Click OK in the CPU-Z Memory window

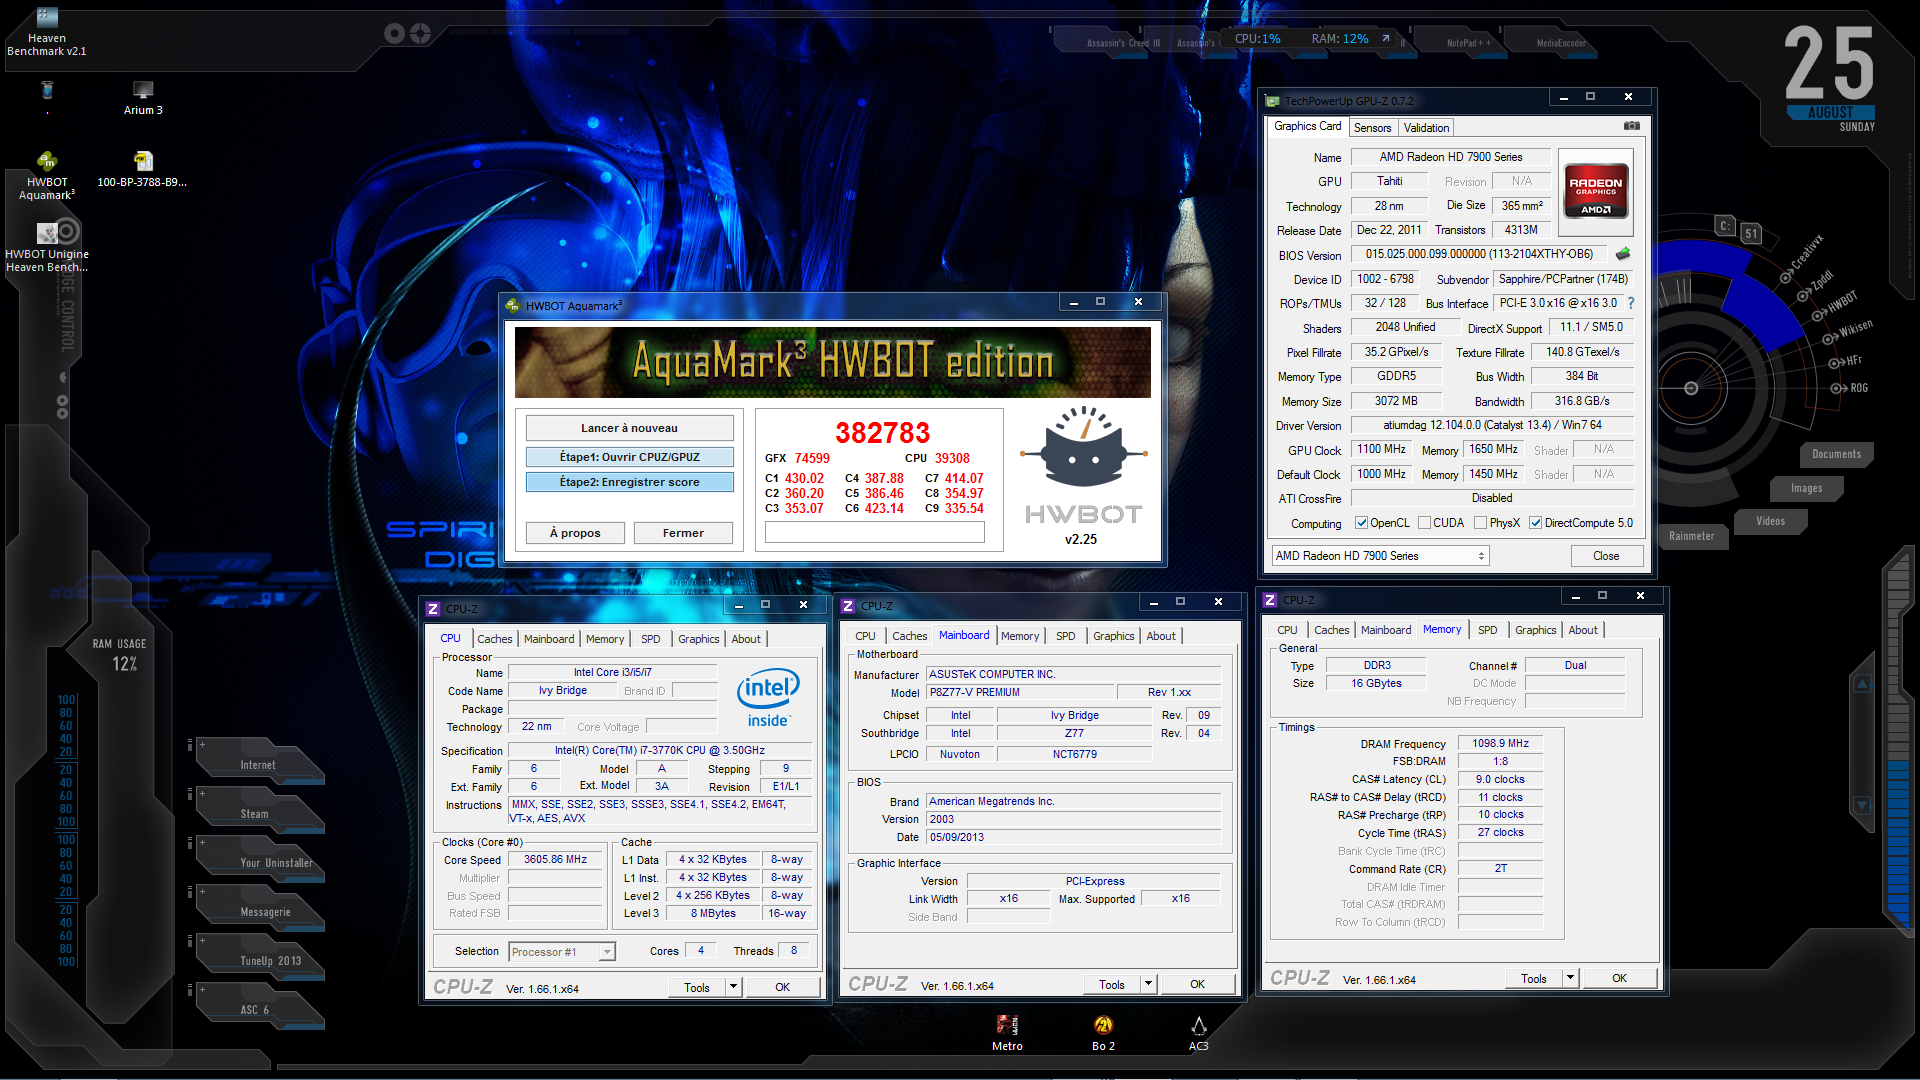pos(1619,978)
